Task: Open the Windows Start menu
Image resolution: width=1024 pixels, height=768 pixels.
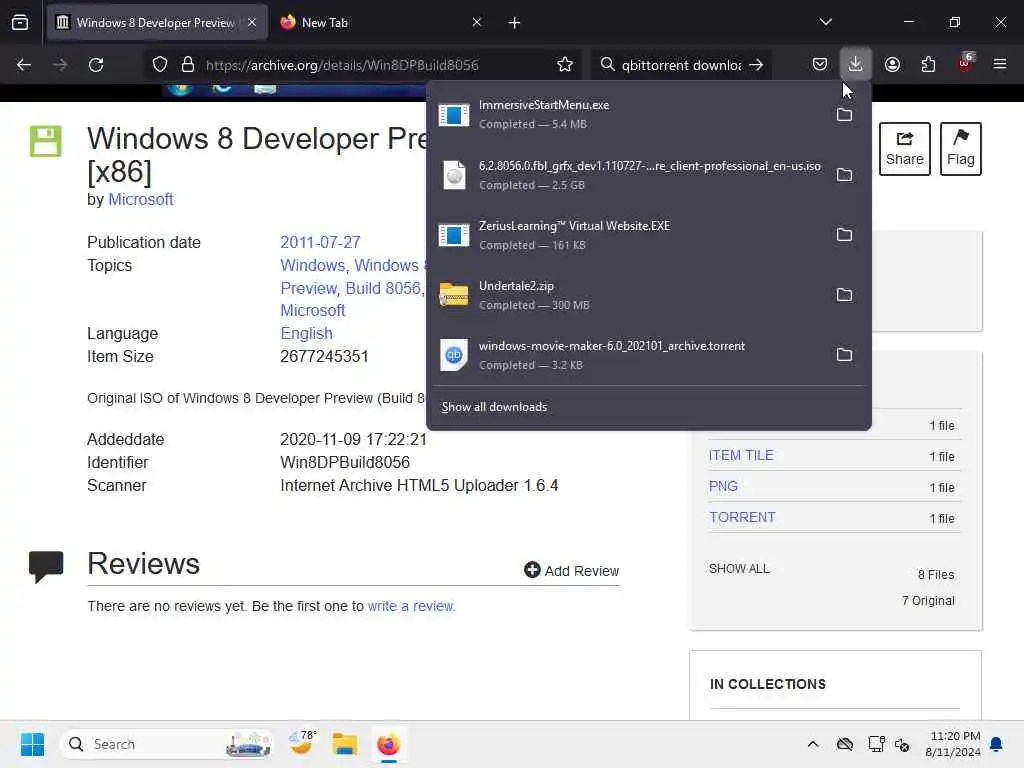Action: point(32,744)
